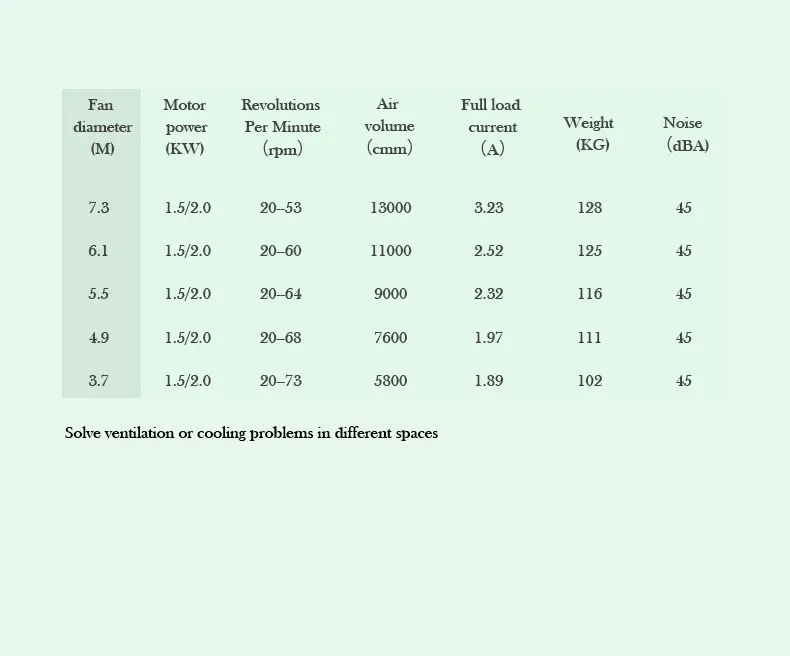Viewport: 790px width, 656px height.
Task: Select the "Motor power (KW)" column header
Action: coord(186,127)
